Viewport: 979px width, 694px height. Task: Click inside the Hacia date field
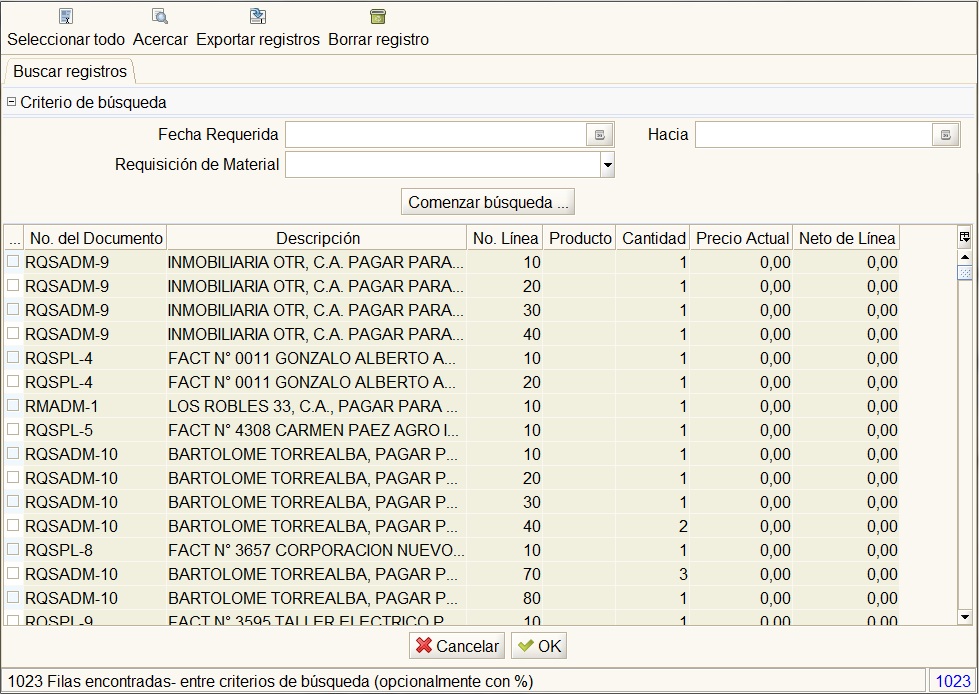click(x=814, y=135)
